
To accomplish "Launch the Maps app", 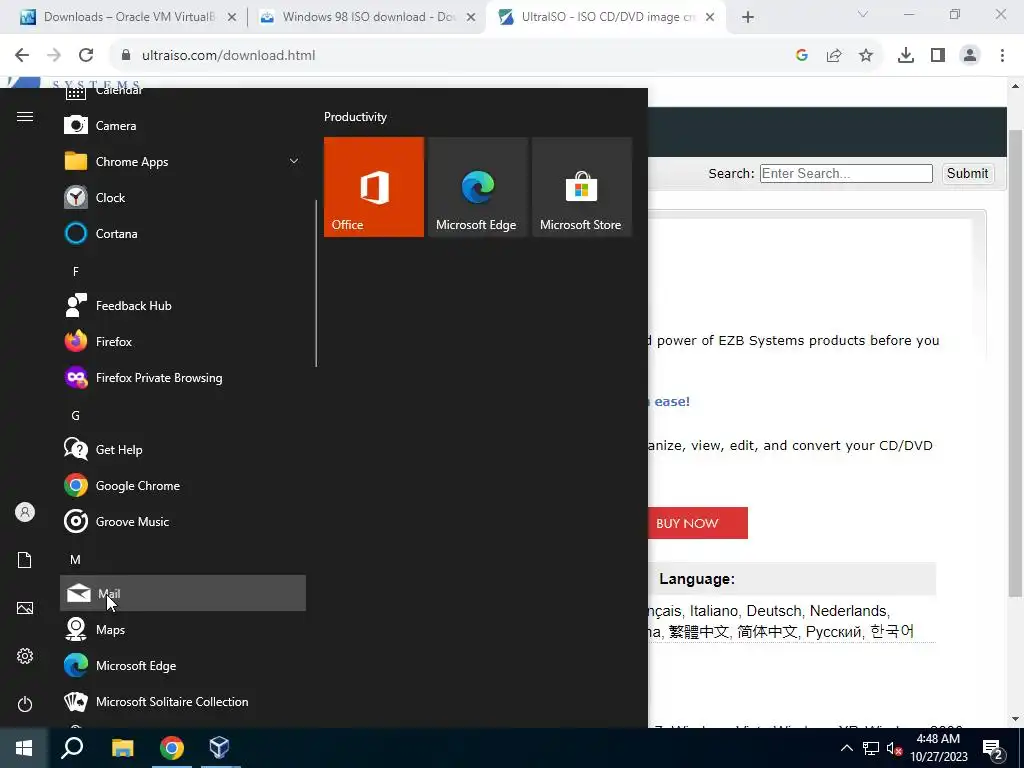I will [x=183, y=630].
